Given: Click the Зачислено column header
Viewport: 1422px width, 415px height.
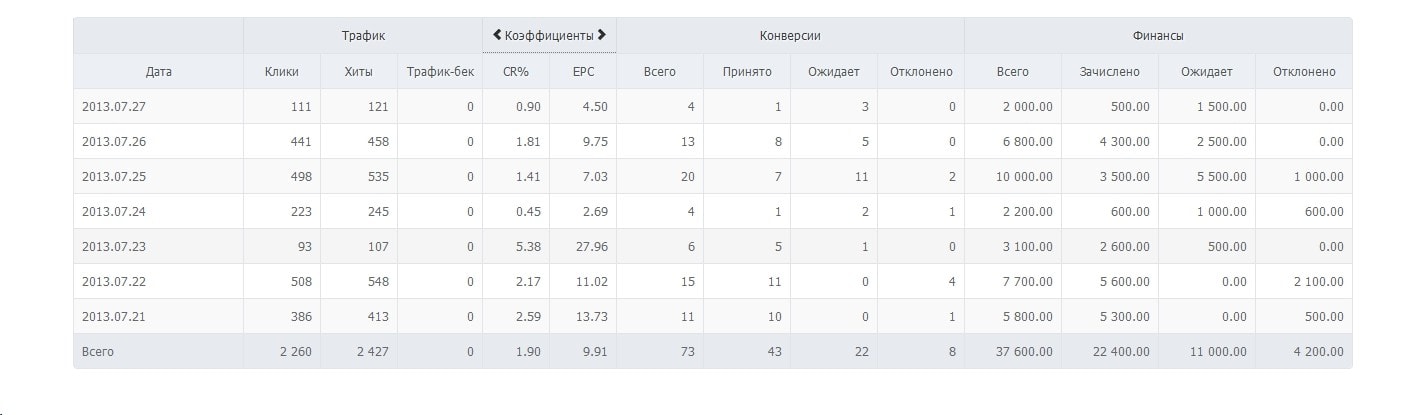Looking at the screenshot, I should pos(1109,72).
